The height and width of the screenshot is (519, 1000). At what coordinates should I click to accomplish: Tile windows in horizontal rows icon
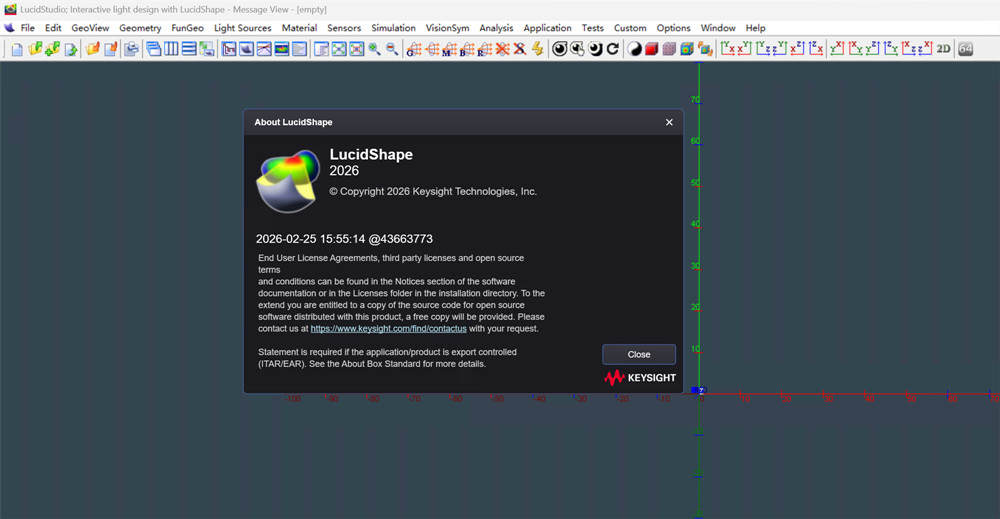point(189,48)
